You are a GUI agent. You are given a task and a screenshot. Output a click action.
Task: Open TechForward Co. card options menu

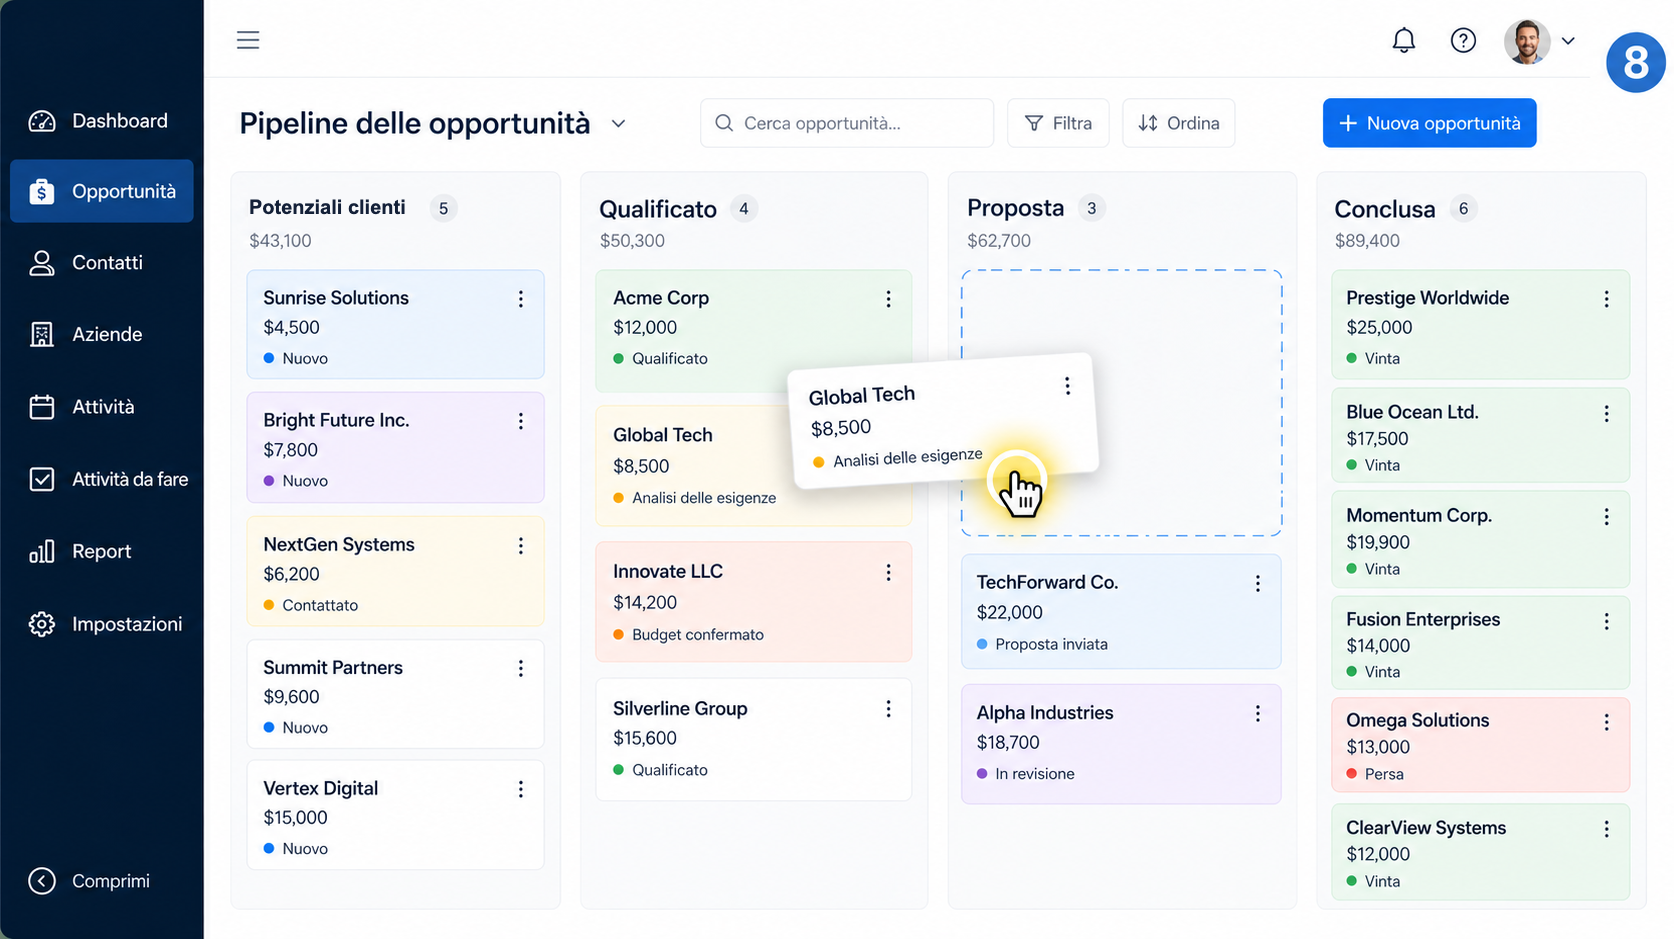click(x=1258, y=584)
